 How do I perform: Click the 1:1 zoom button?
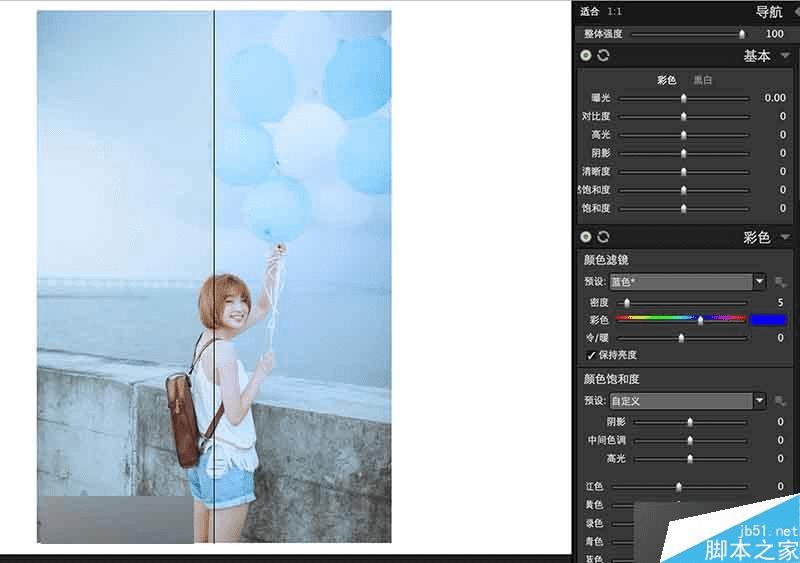coord(615,11)
